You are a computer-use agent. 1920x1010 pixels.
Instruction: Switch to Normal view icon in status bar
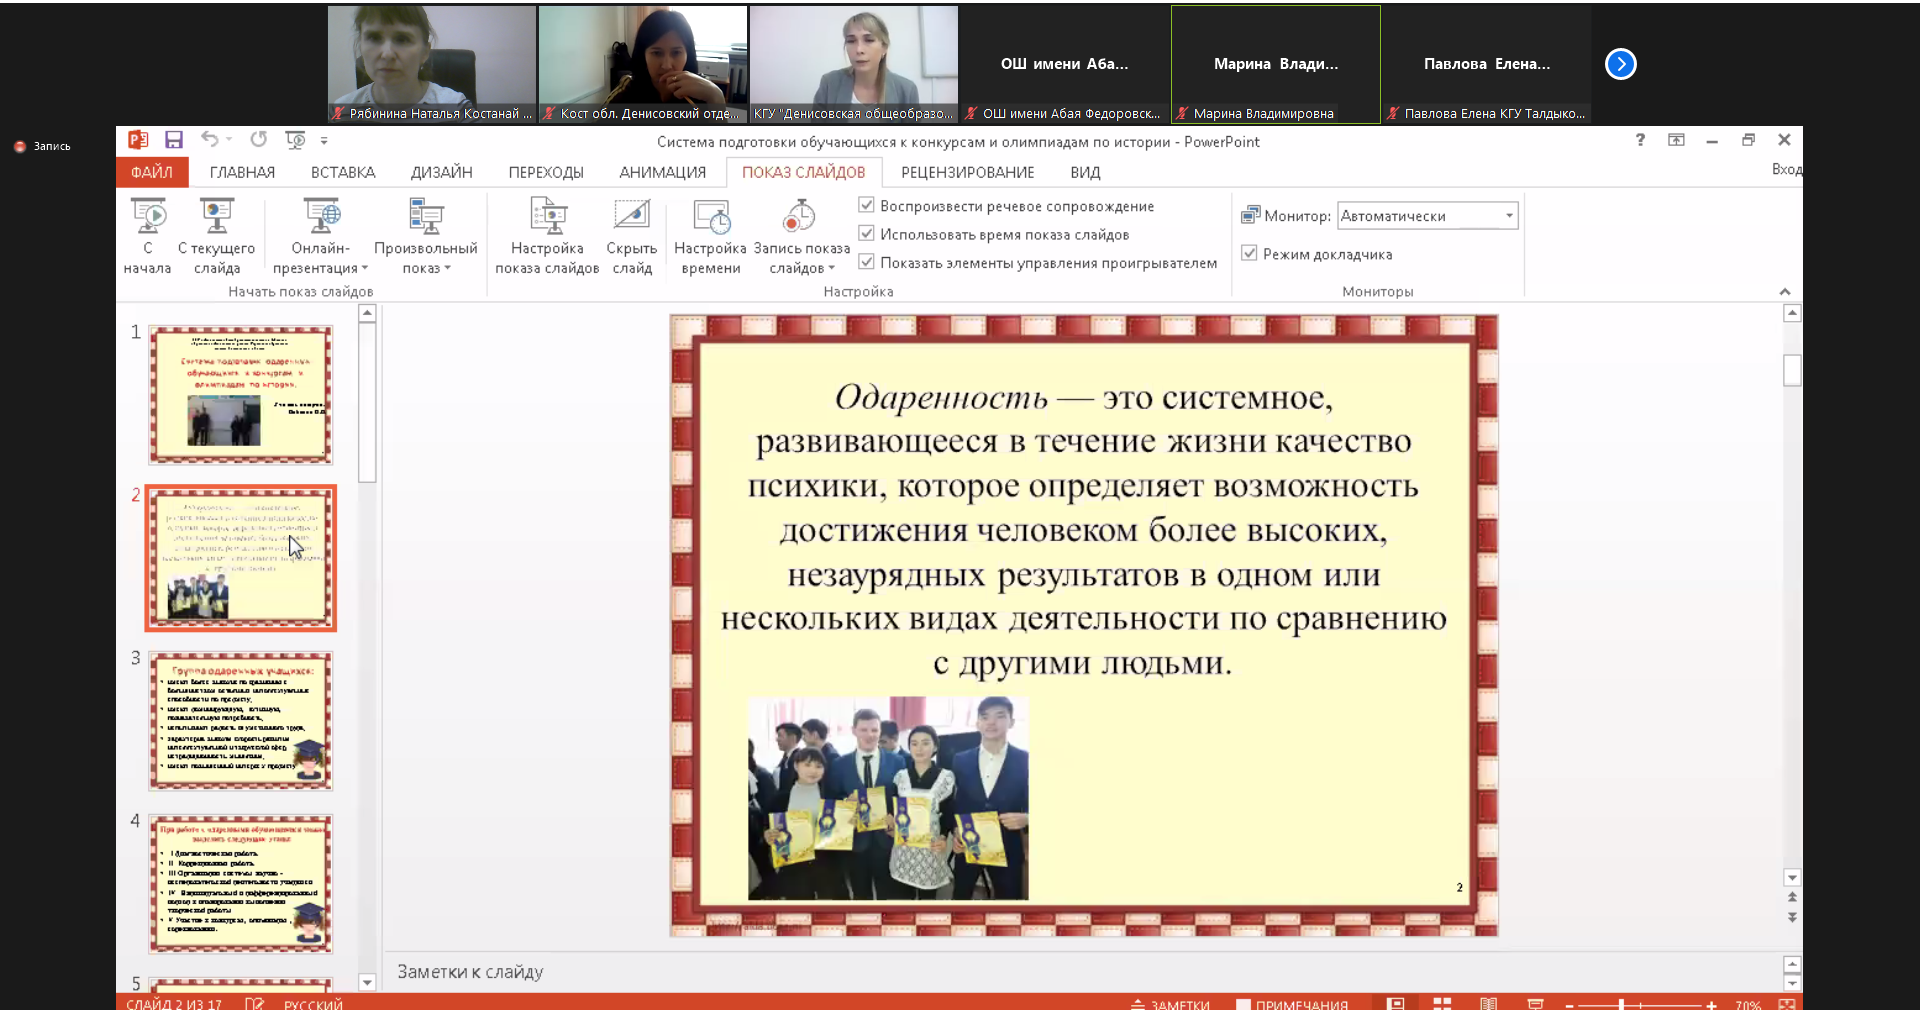coord(1395,1003)
